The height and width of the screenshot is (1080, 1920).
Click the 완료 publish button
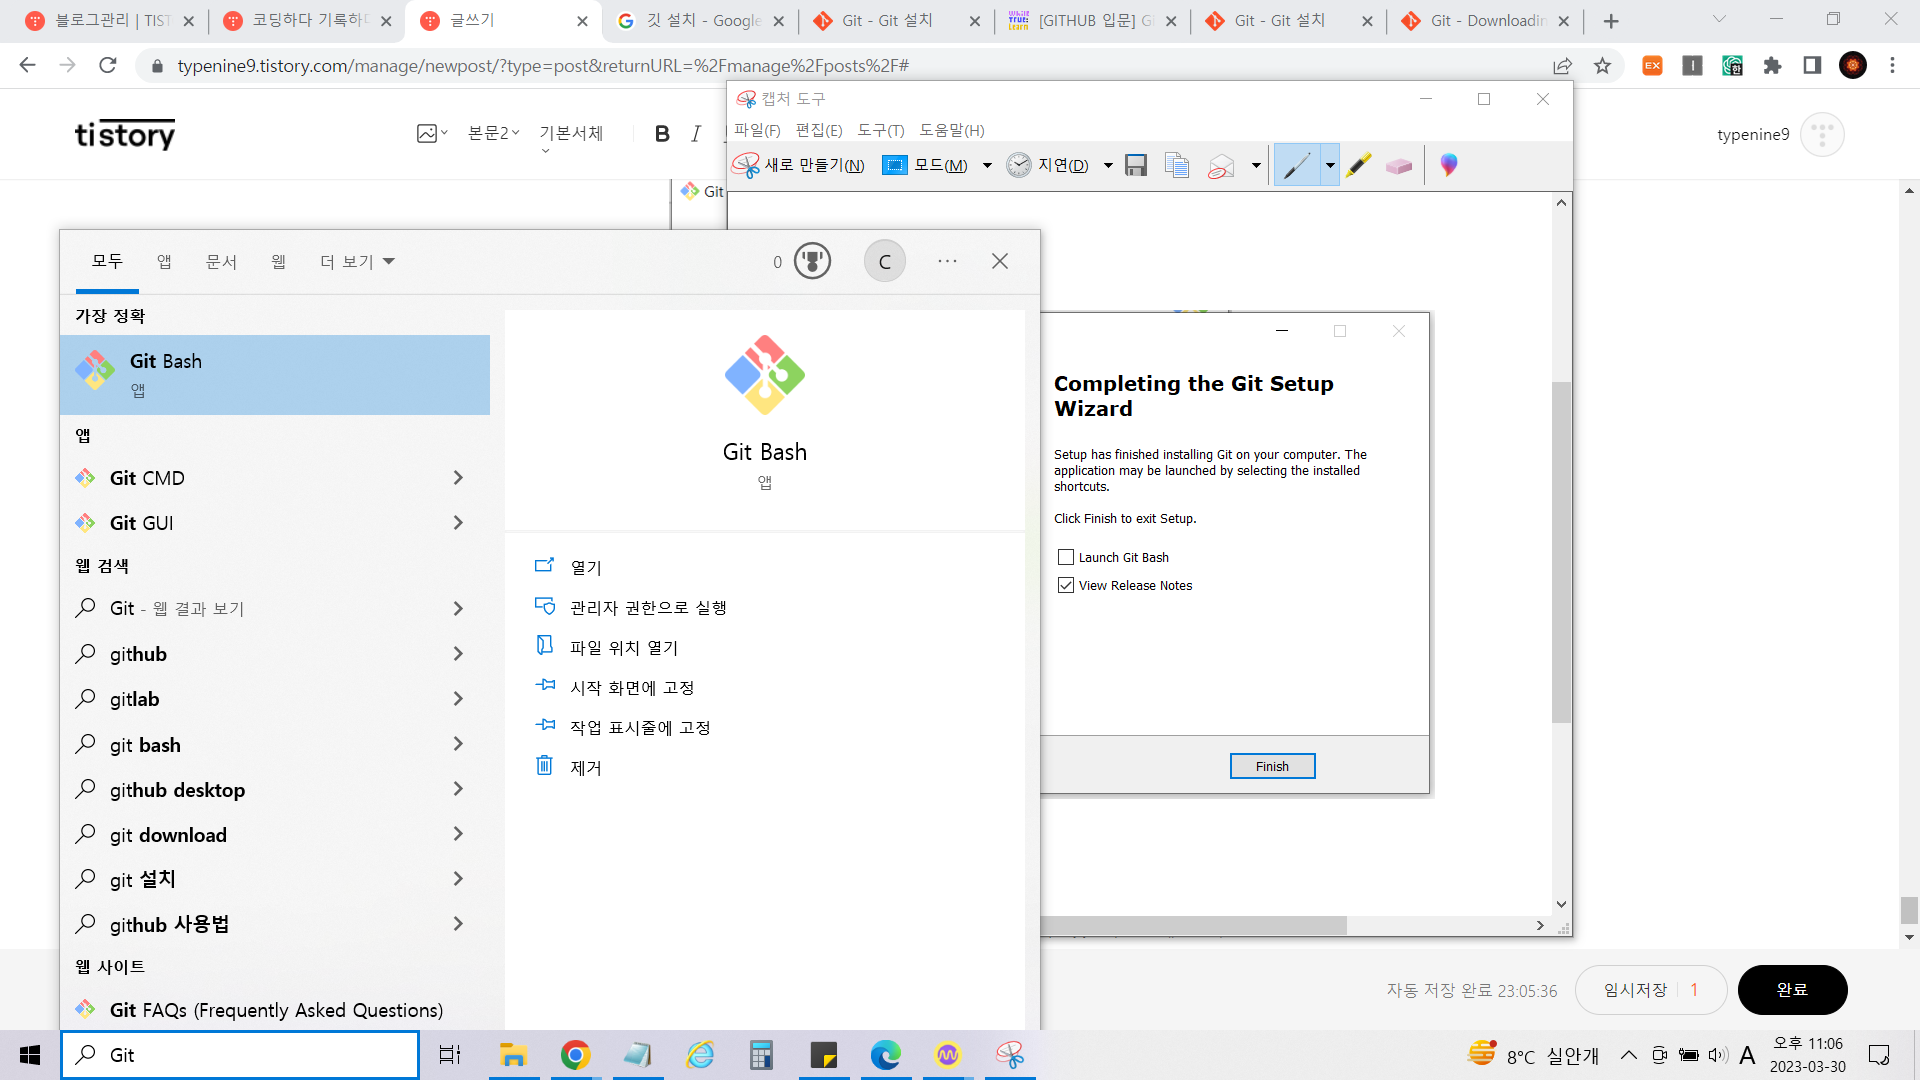click(x=1792, y=990)
